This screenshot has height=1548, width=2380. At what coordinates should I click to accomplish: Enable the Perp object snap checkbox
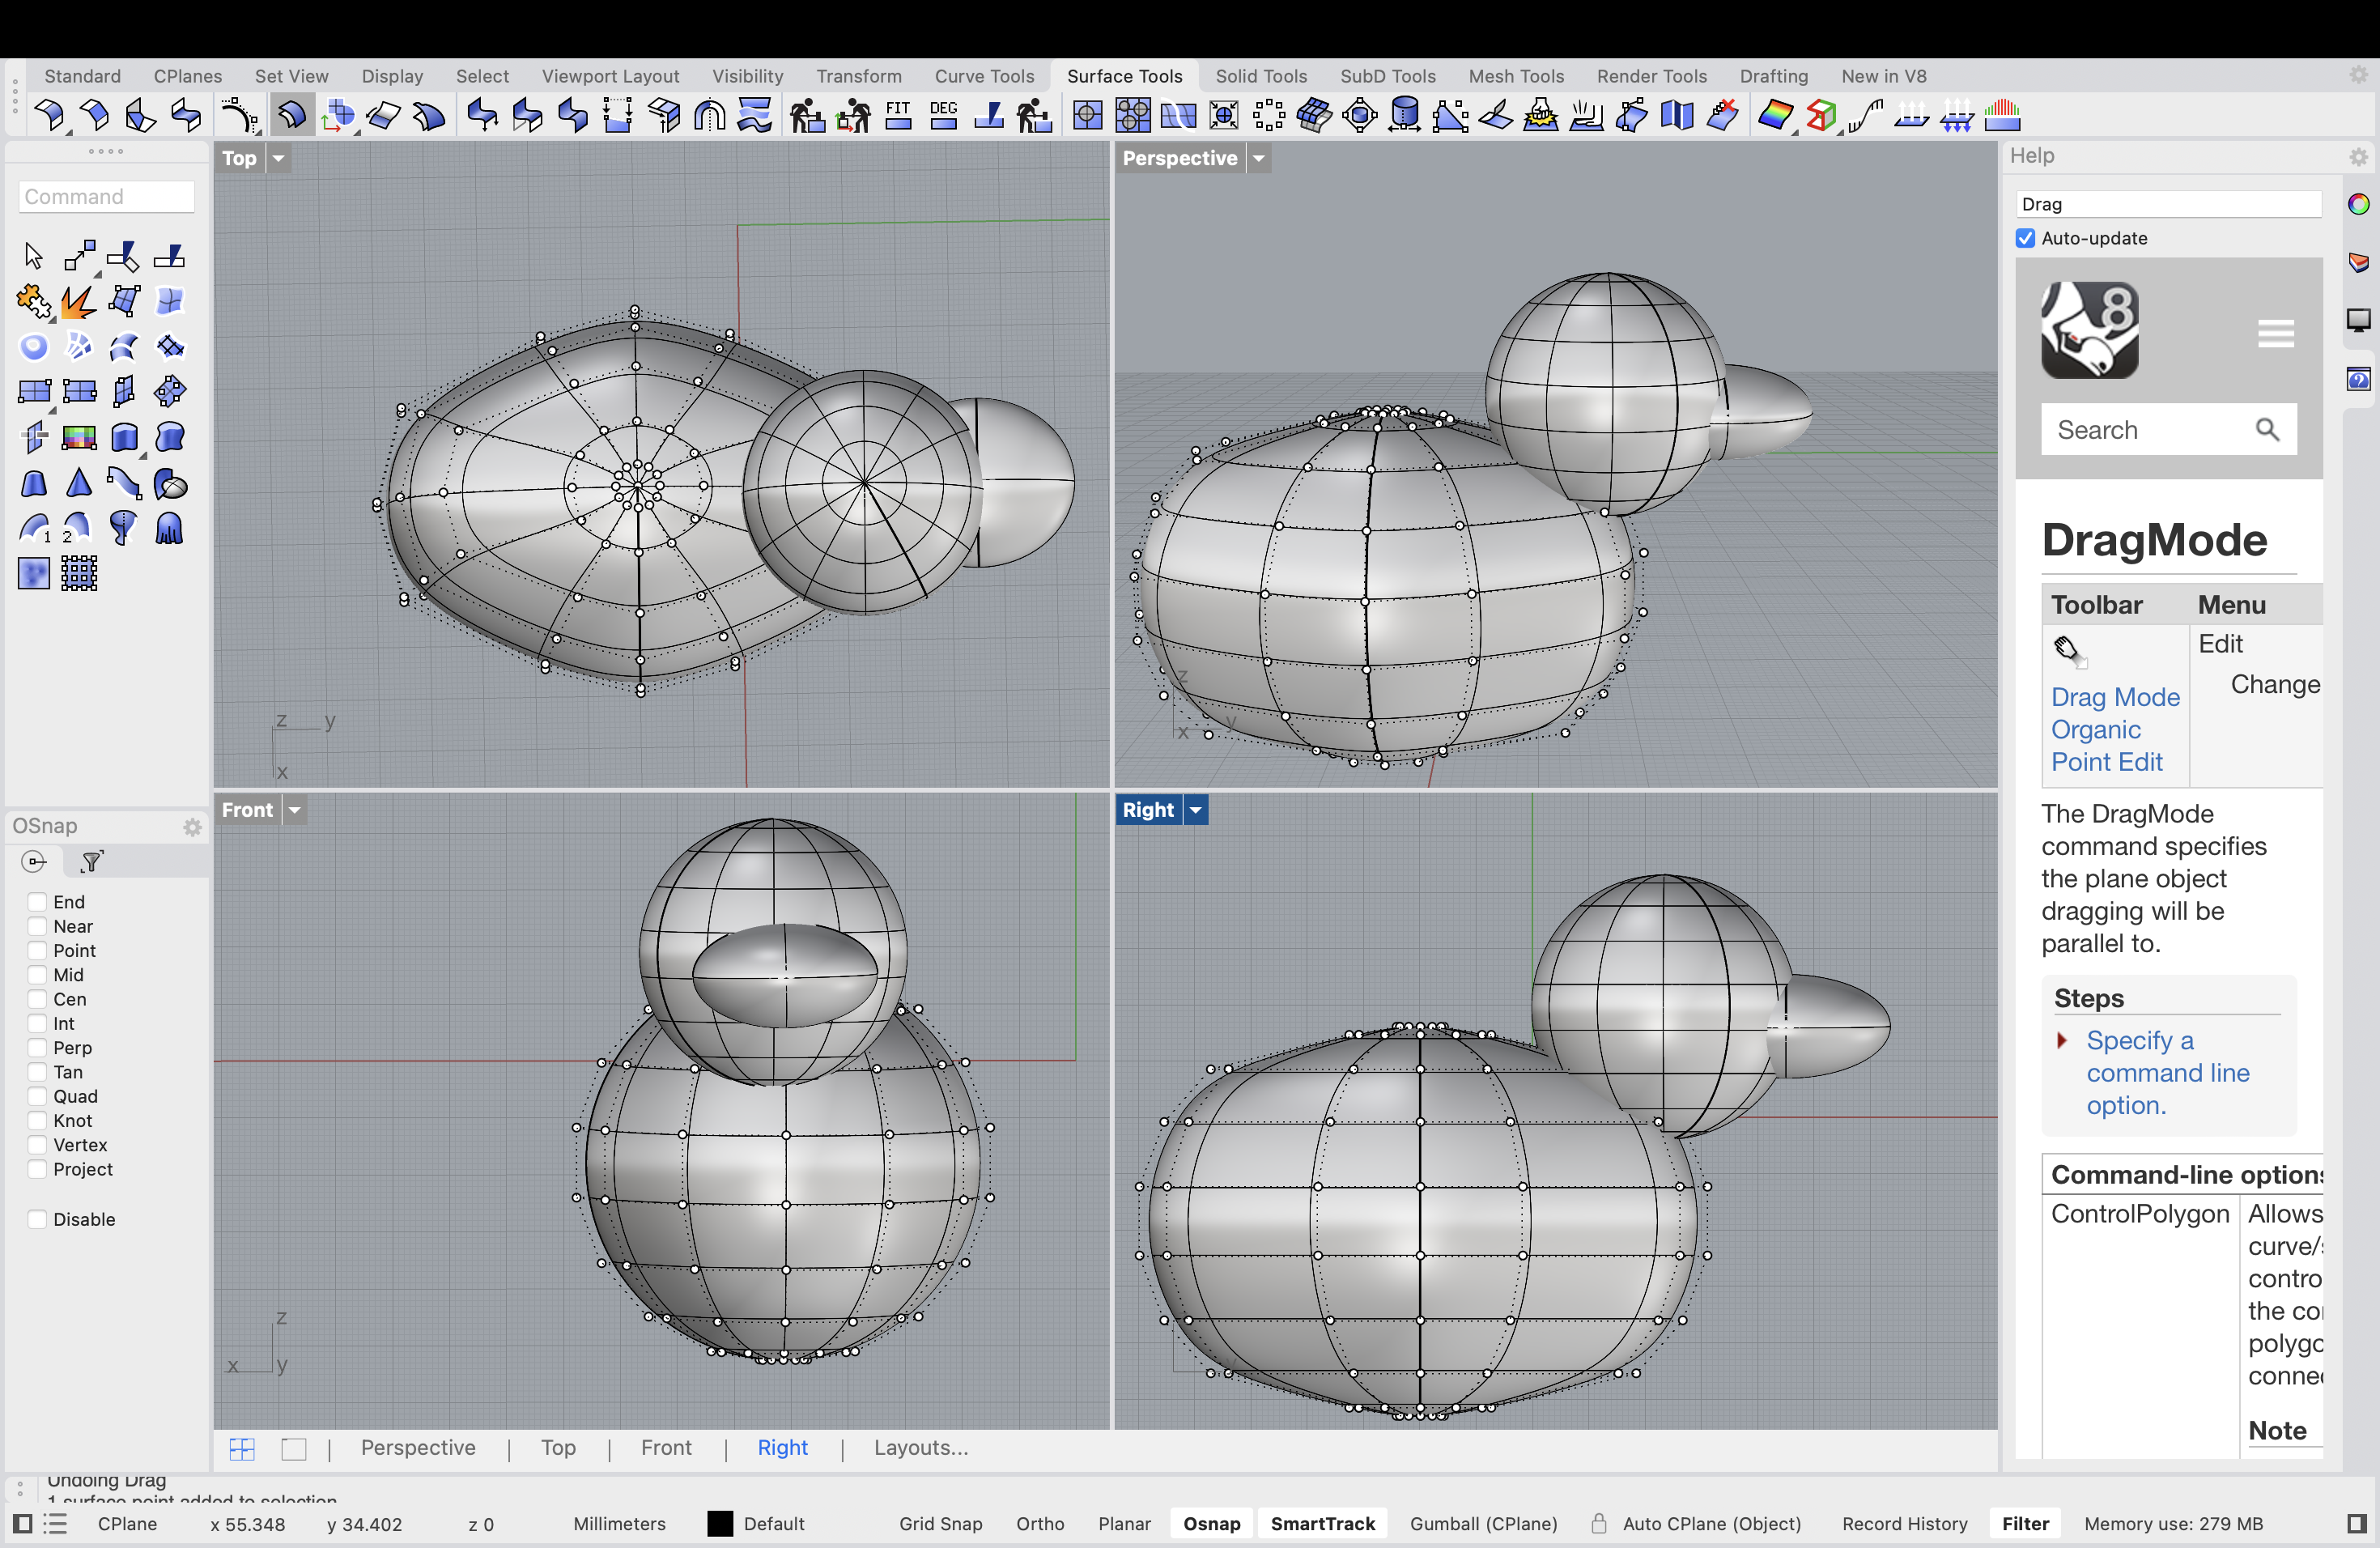click(x=37, y=1048)
